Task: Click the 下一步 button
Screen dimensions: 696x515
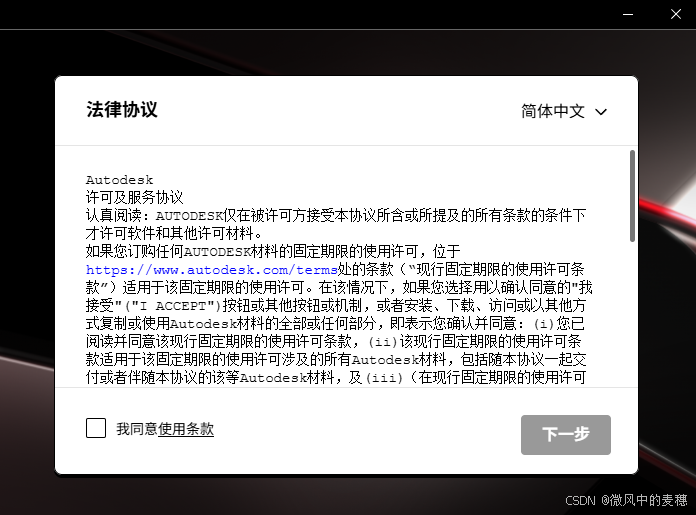Action: pyautogui.click(x=566, y=435)
